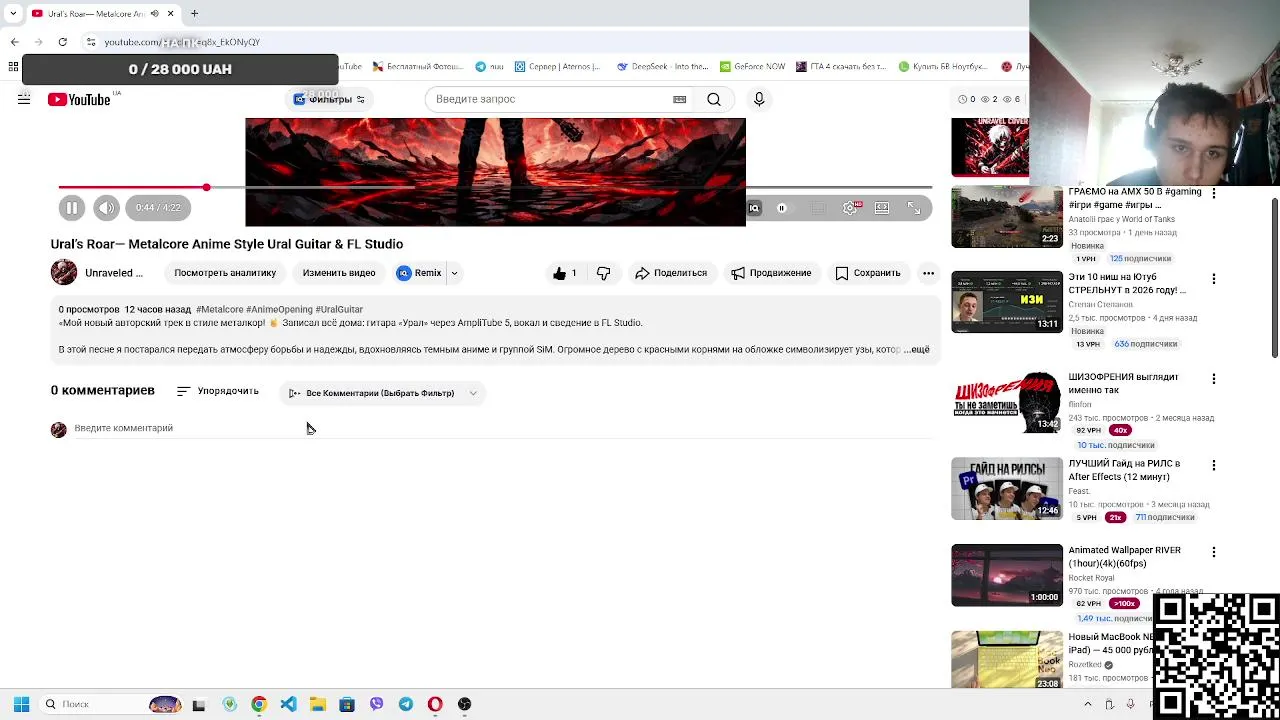Go back in browser history
Image resolution: width=1280 pixels, height=720 pixels.
14,42
